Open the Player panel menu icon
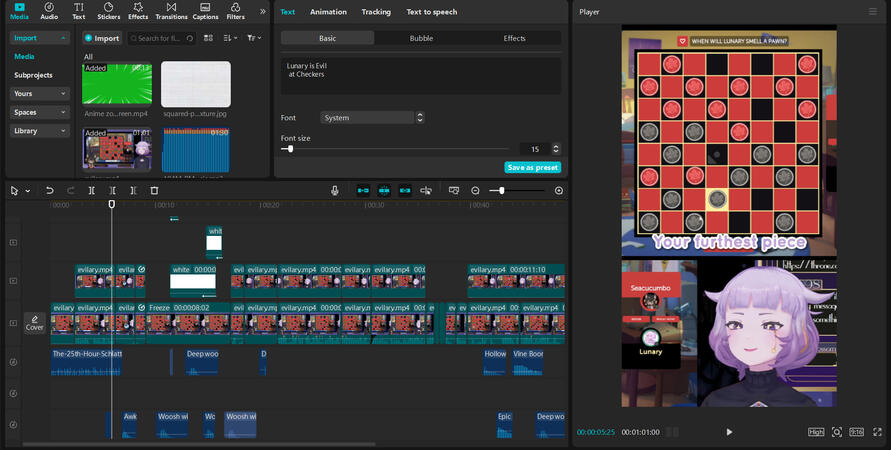The width and height of the screenshot is (891, 450). 873,11
